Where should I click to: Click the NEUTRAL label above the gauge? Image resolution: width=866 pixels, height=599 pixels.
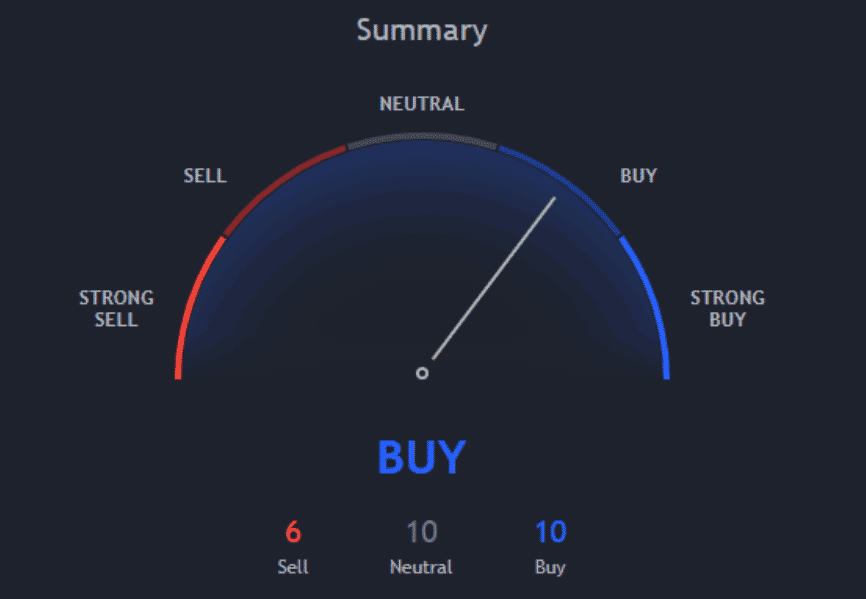click(x=422, y=104)
